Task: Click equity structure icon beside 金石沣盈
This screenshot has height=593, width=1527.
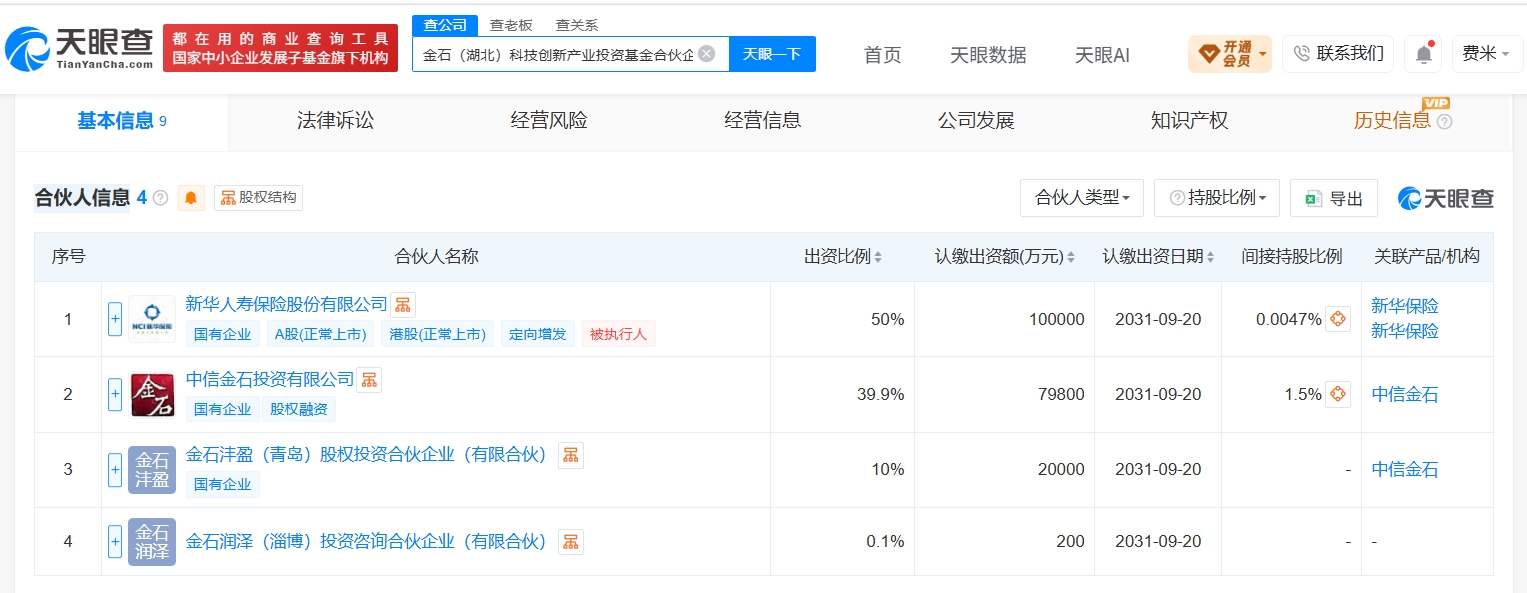Action: (570, 456)
